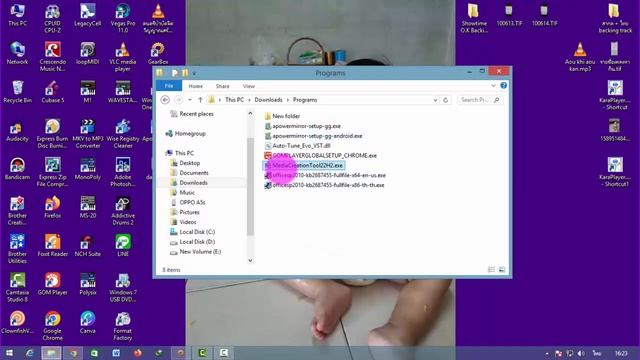Open the 100613.TIF desktop file

pos(509,16)
